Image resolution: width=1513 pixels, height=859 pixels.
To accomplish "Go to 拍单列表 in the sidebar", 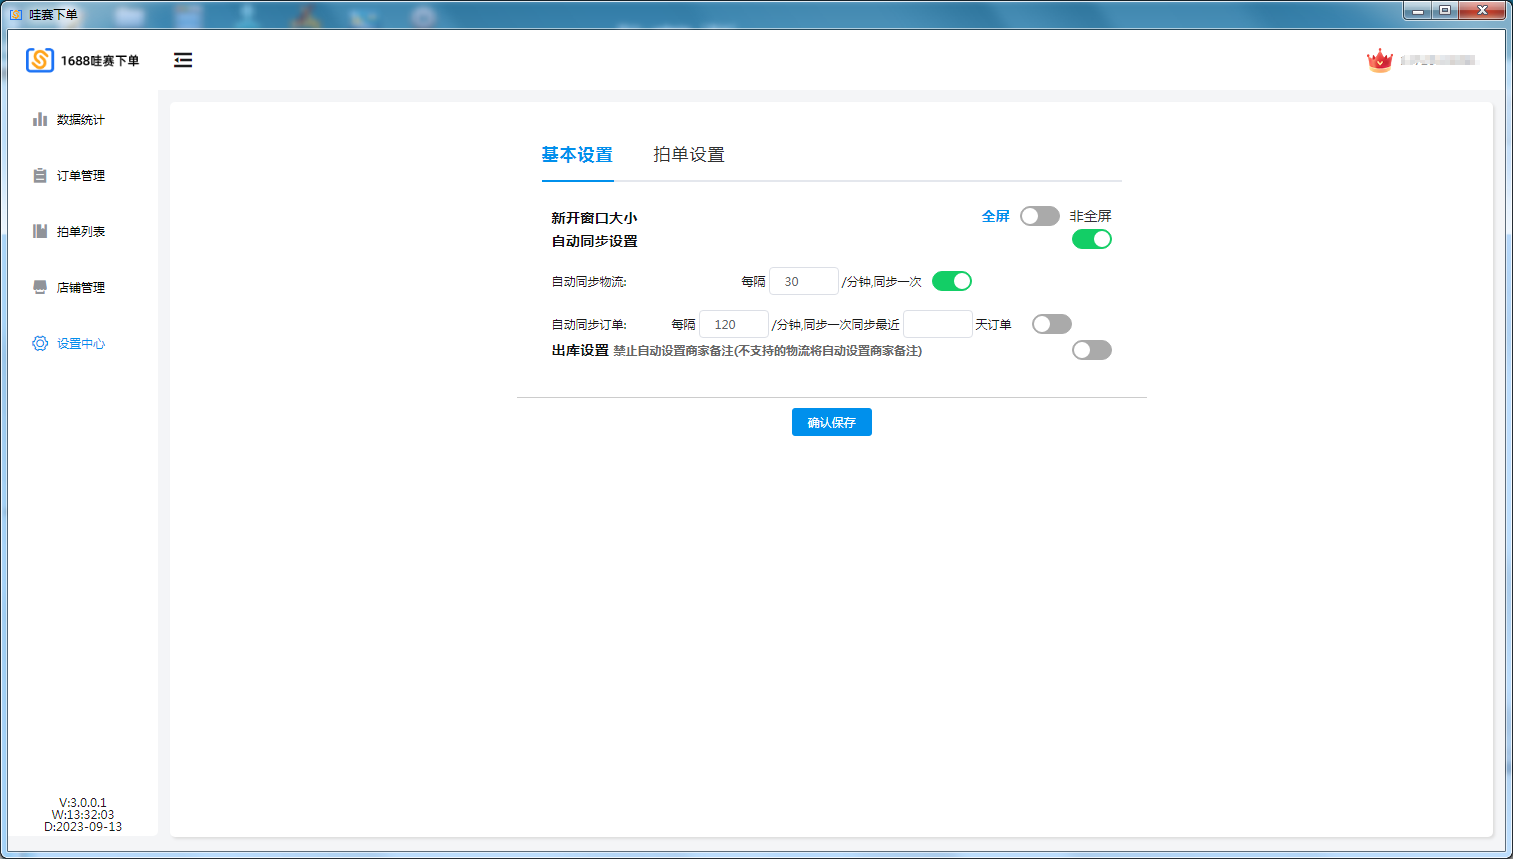I will click(x=80, y=232).
